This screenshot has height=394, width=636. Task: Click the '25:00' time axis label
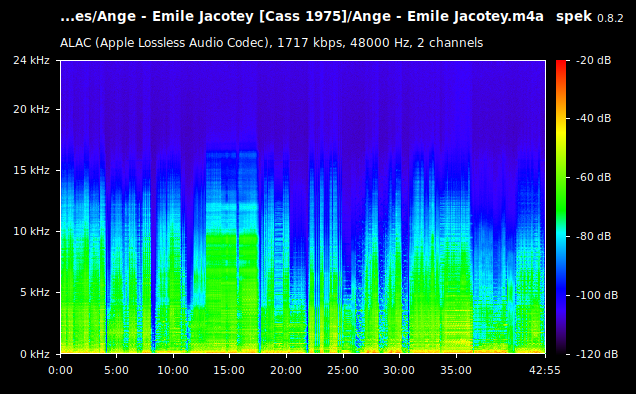pos(343,370)
